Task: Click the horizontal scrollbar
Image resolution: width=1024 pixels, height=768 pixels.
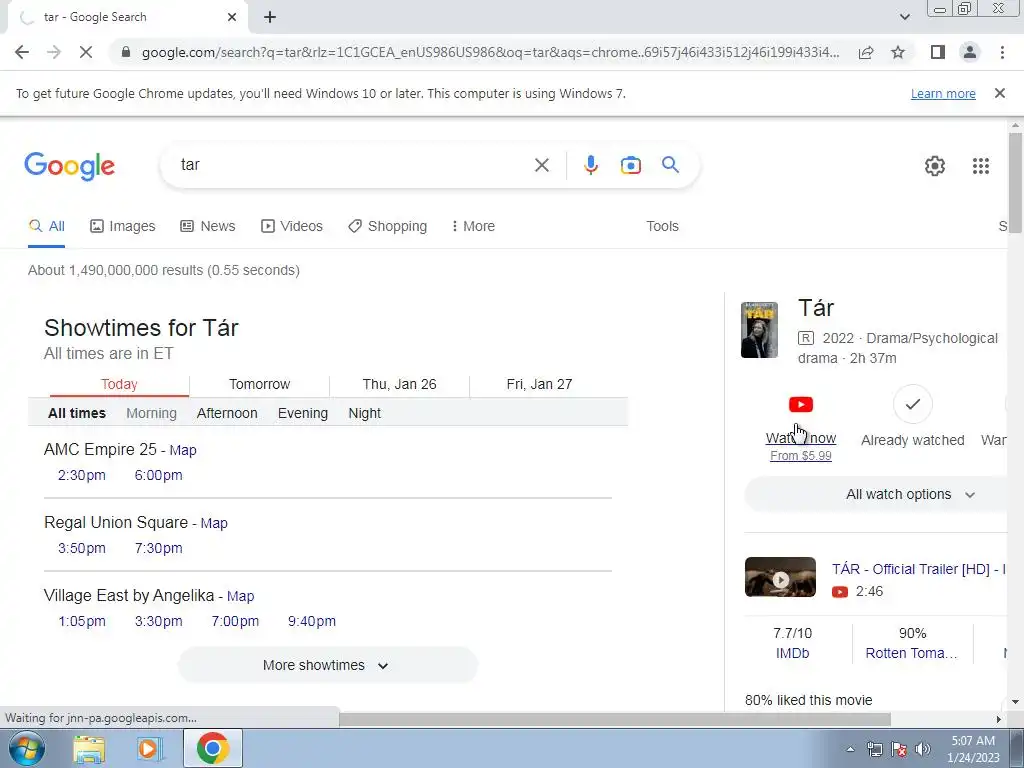Action: coord(614,719)
